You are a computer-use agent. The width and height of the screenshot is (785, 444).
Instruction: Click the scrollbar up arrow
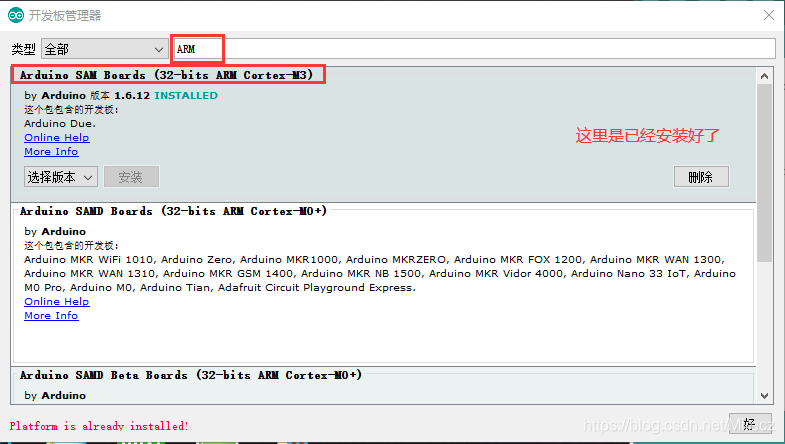point(764,76)
